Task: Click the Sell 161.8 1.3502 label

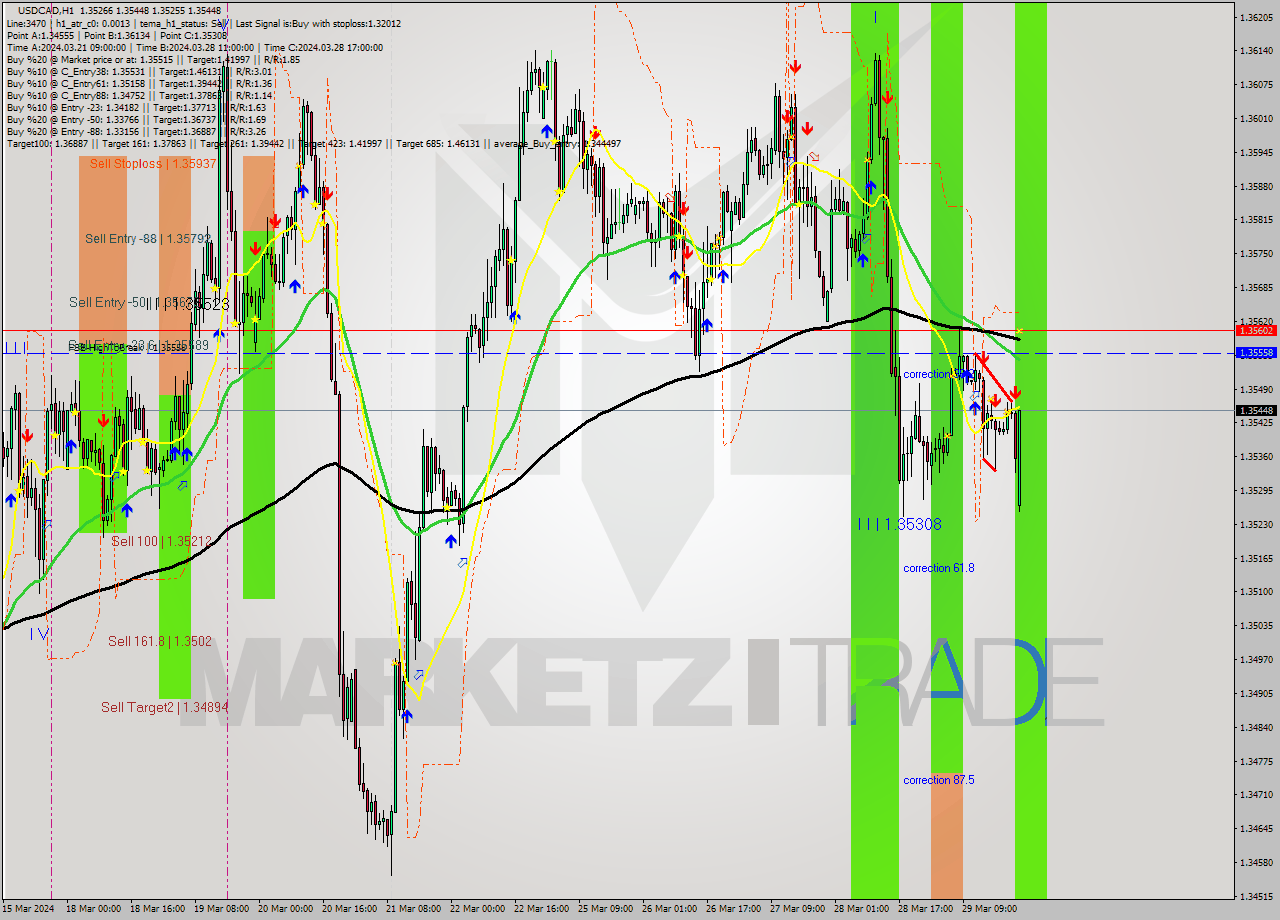Action: (160, 641)
